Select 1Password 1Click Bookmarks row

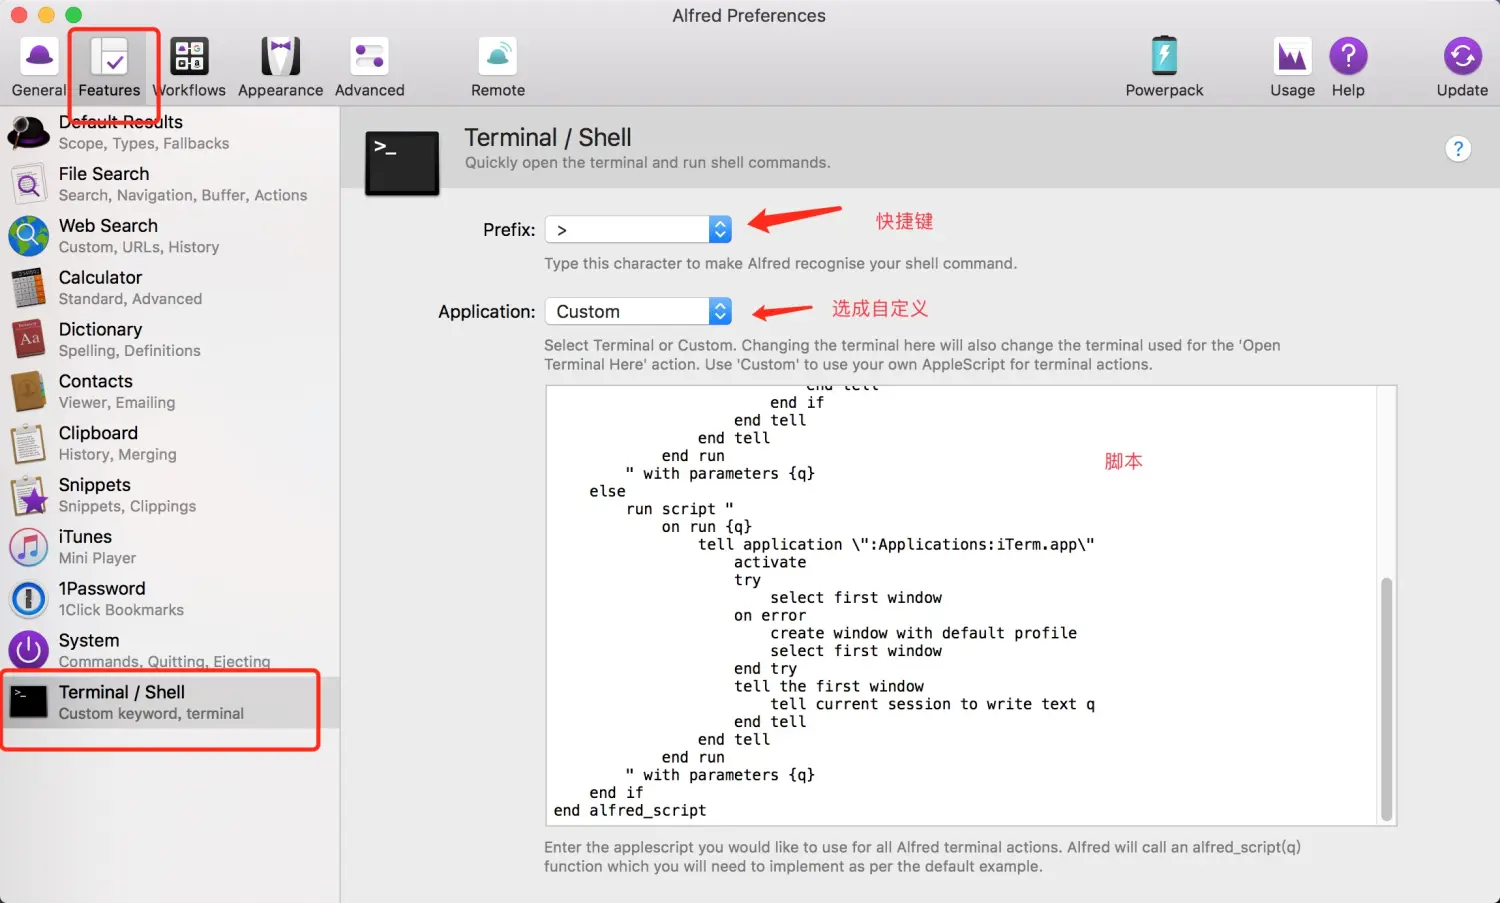pyautogui.click(x=170, y=599)
